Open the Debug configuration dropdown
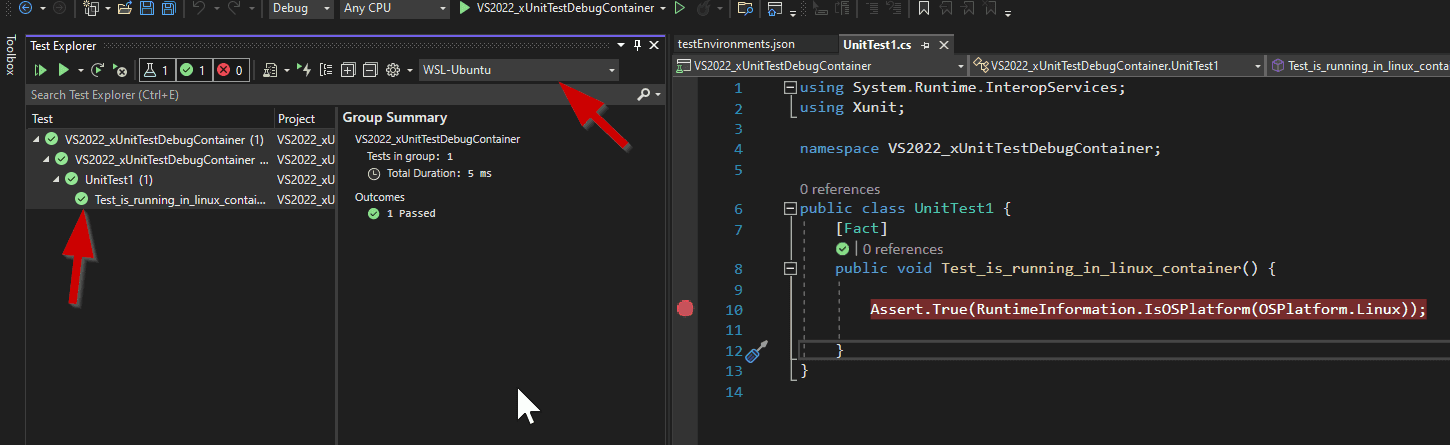 click(x=301, y=9)
